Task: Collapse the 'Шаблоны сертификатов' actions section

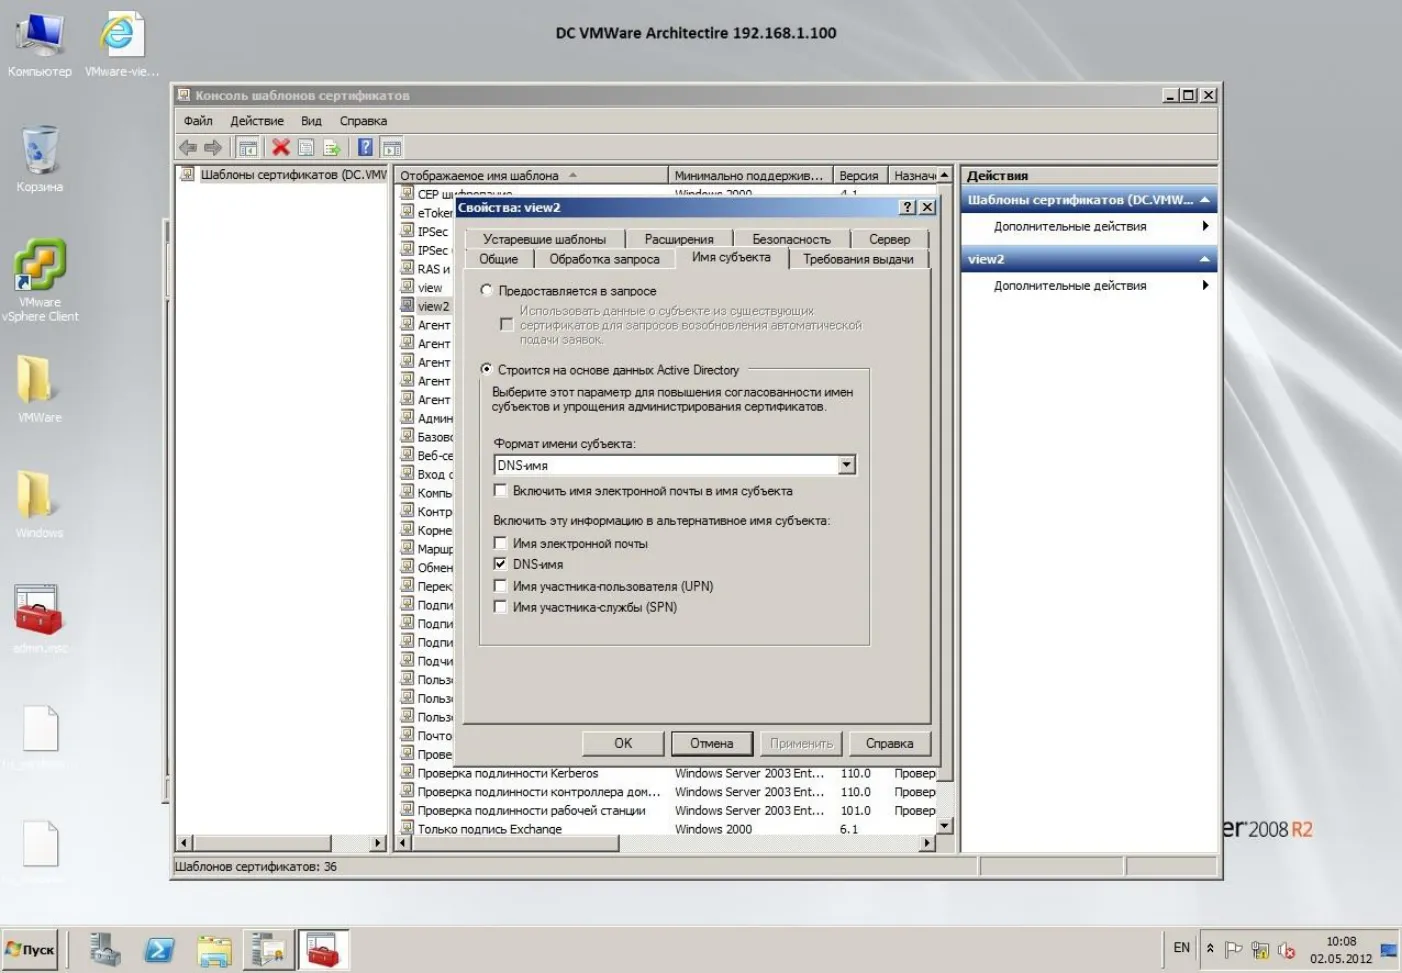Action: tap(1204, 200)
